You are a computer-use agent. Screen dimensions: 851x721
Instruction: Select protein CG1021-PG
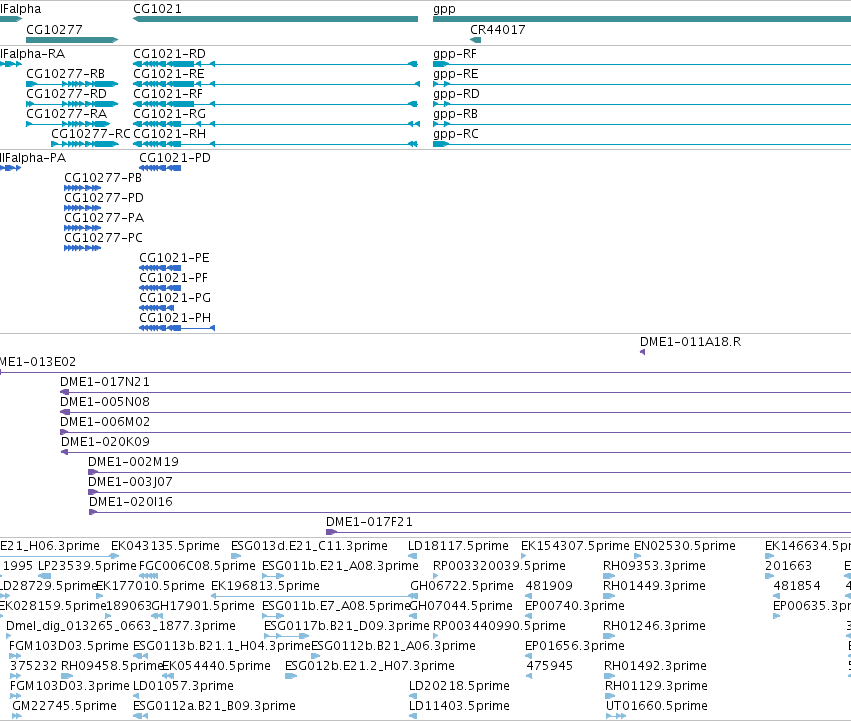(x=157, y=308)
